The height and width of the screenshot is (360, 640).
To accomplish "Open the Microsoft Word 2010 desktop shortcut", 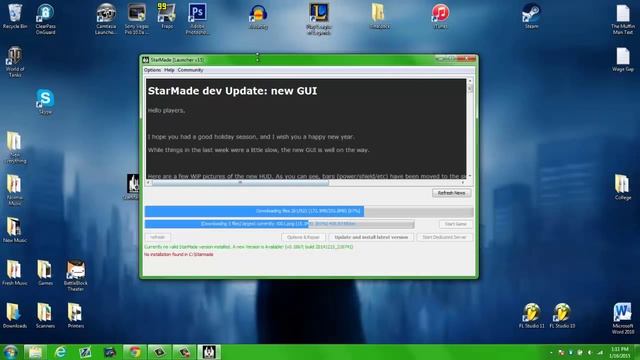I will (x=622, y=318).
